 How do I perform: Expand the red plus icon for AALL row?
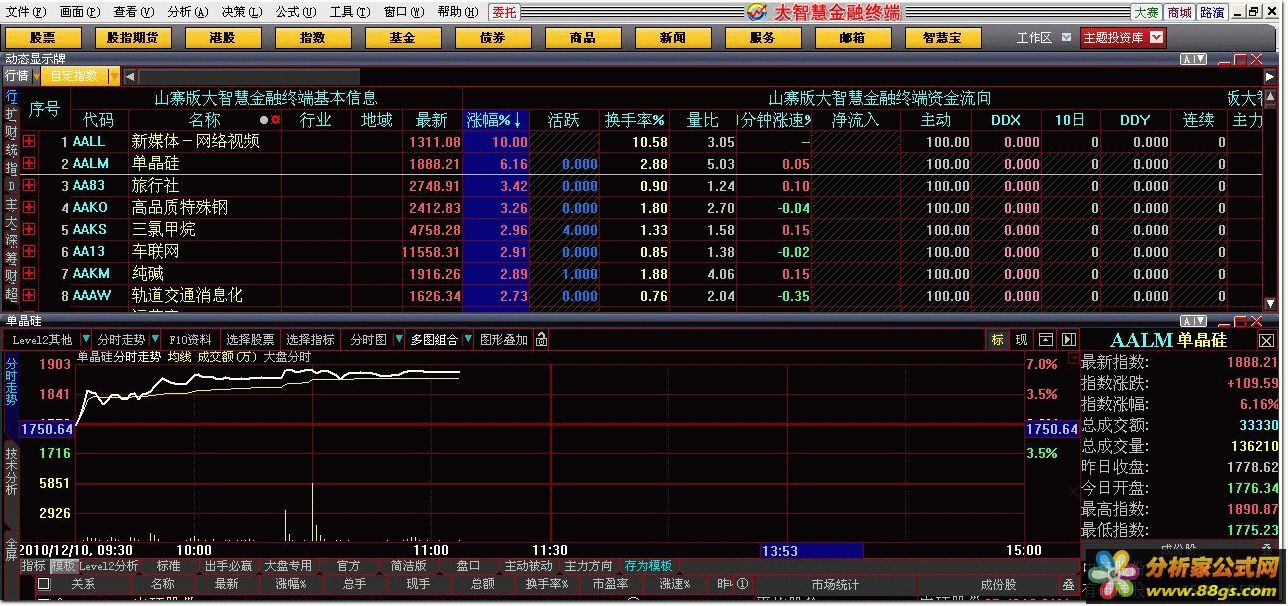click(x=28, y=142)
